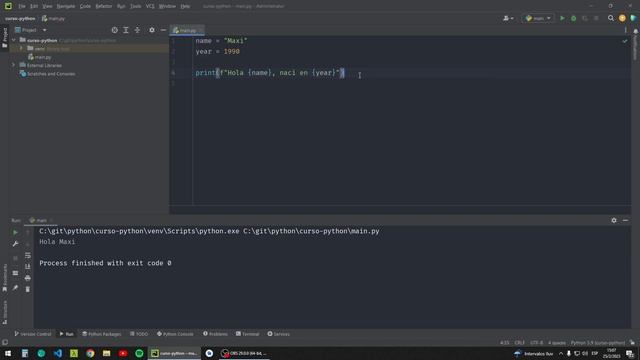Open the JetBrains Toolbox icon in toolbar
The width and height of the screenshot is (640, 360).
point(633,18)
